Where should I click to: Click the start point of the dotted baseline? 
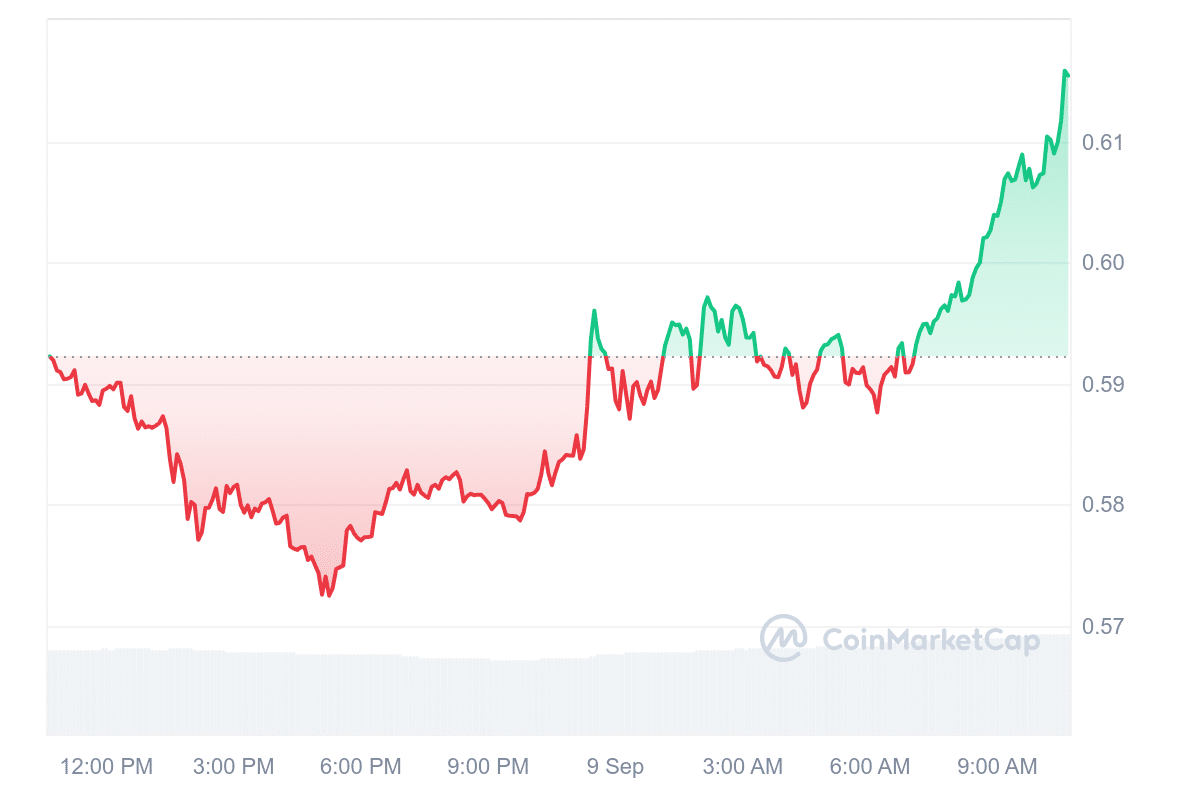[49, 356]
